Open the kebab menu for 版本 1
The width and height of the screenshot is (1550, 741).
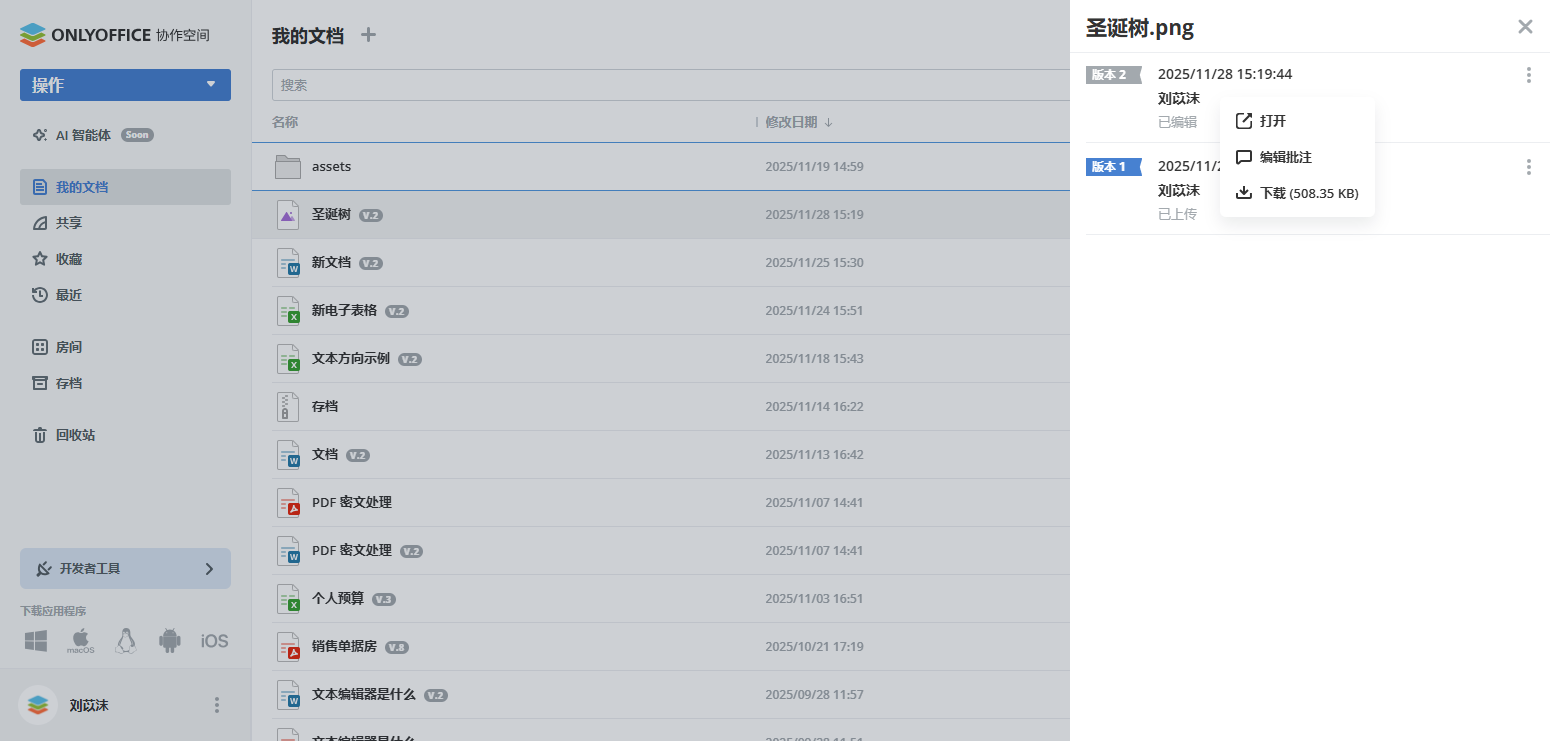1528,167
